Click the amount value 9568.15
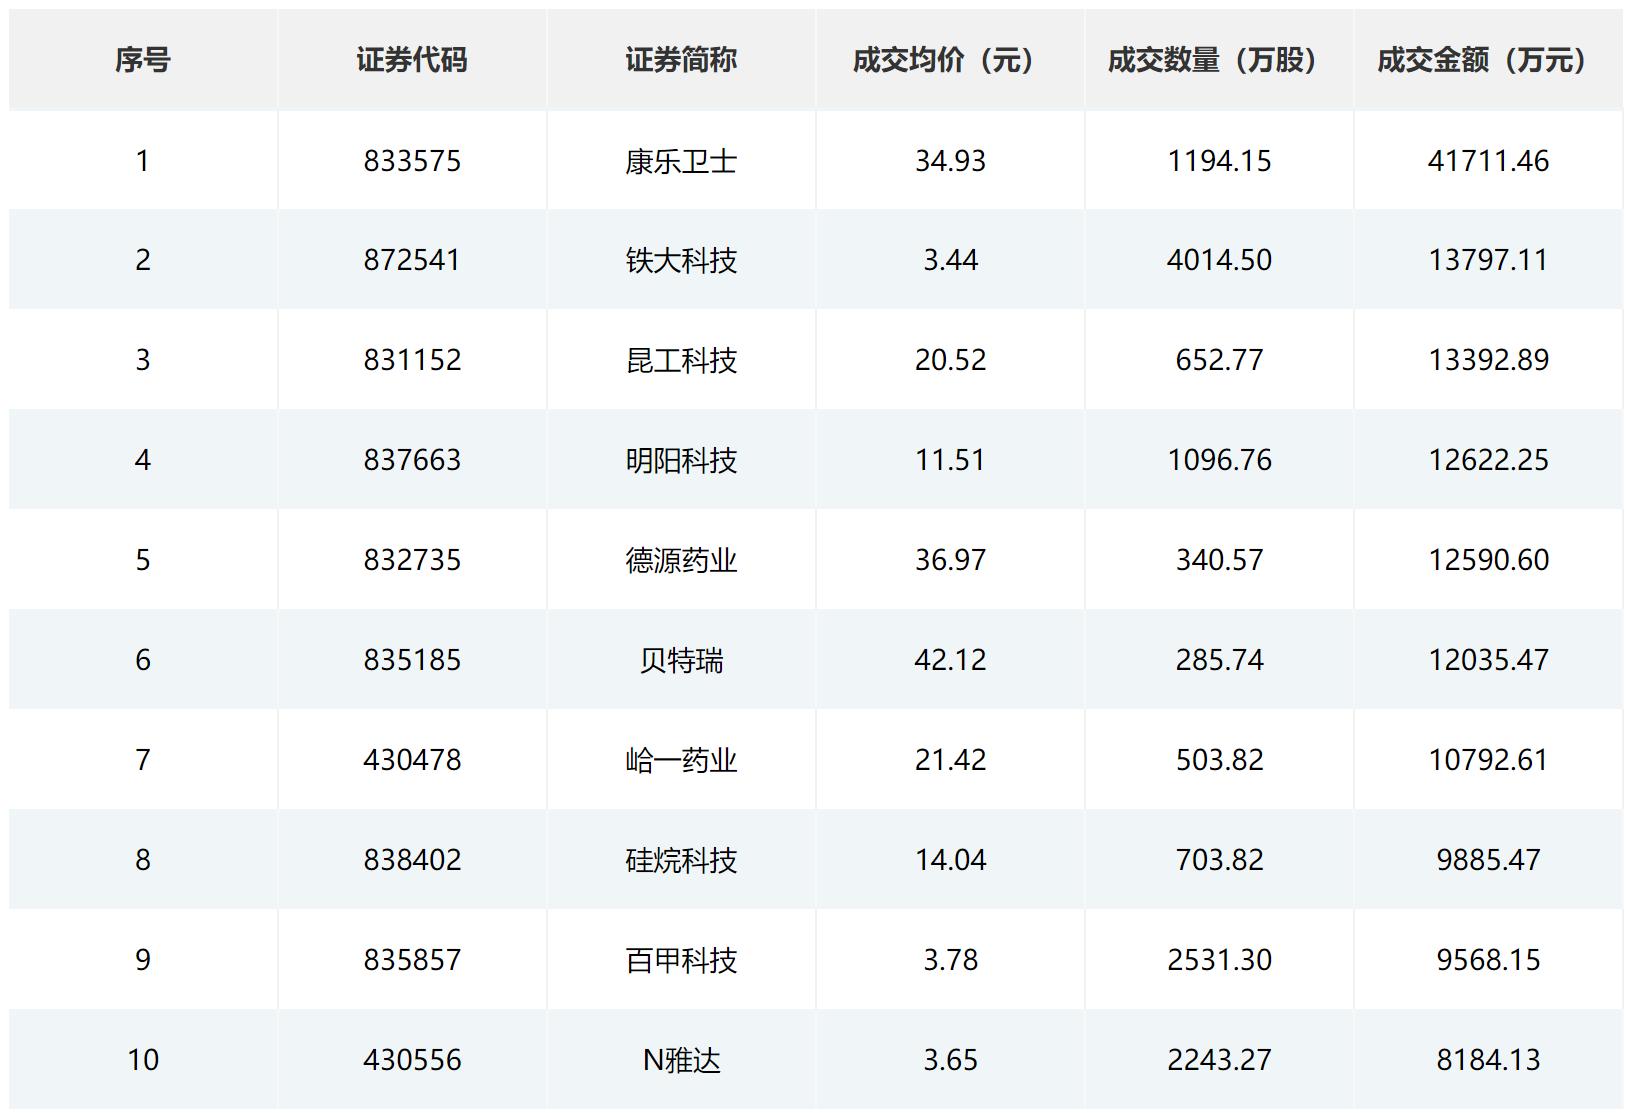This screenshot has height=1113, width=1629. [x=1488, y=960]
